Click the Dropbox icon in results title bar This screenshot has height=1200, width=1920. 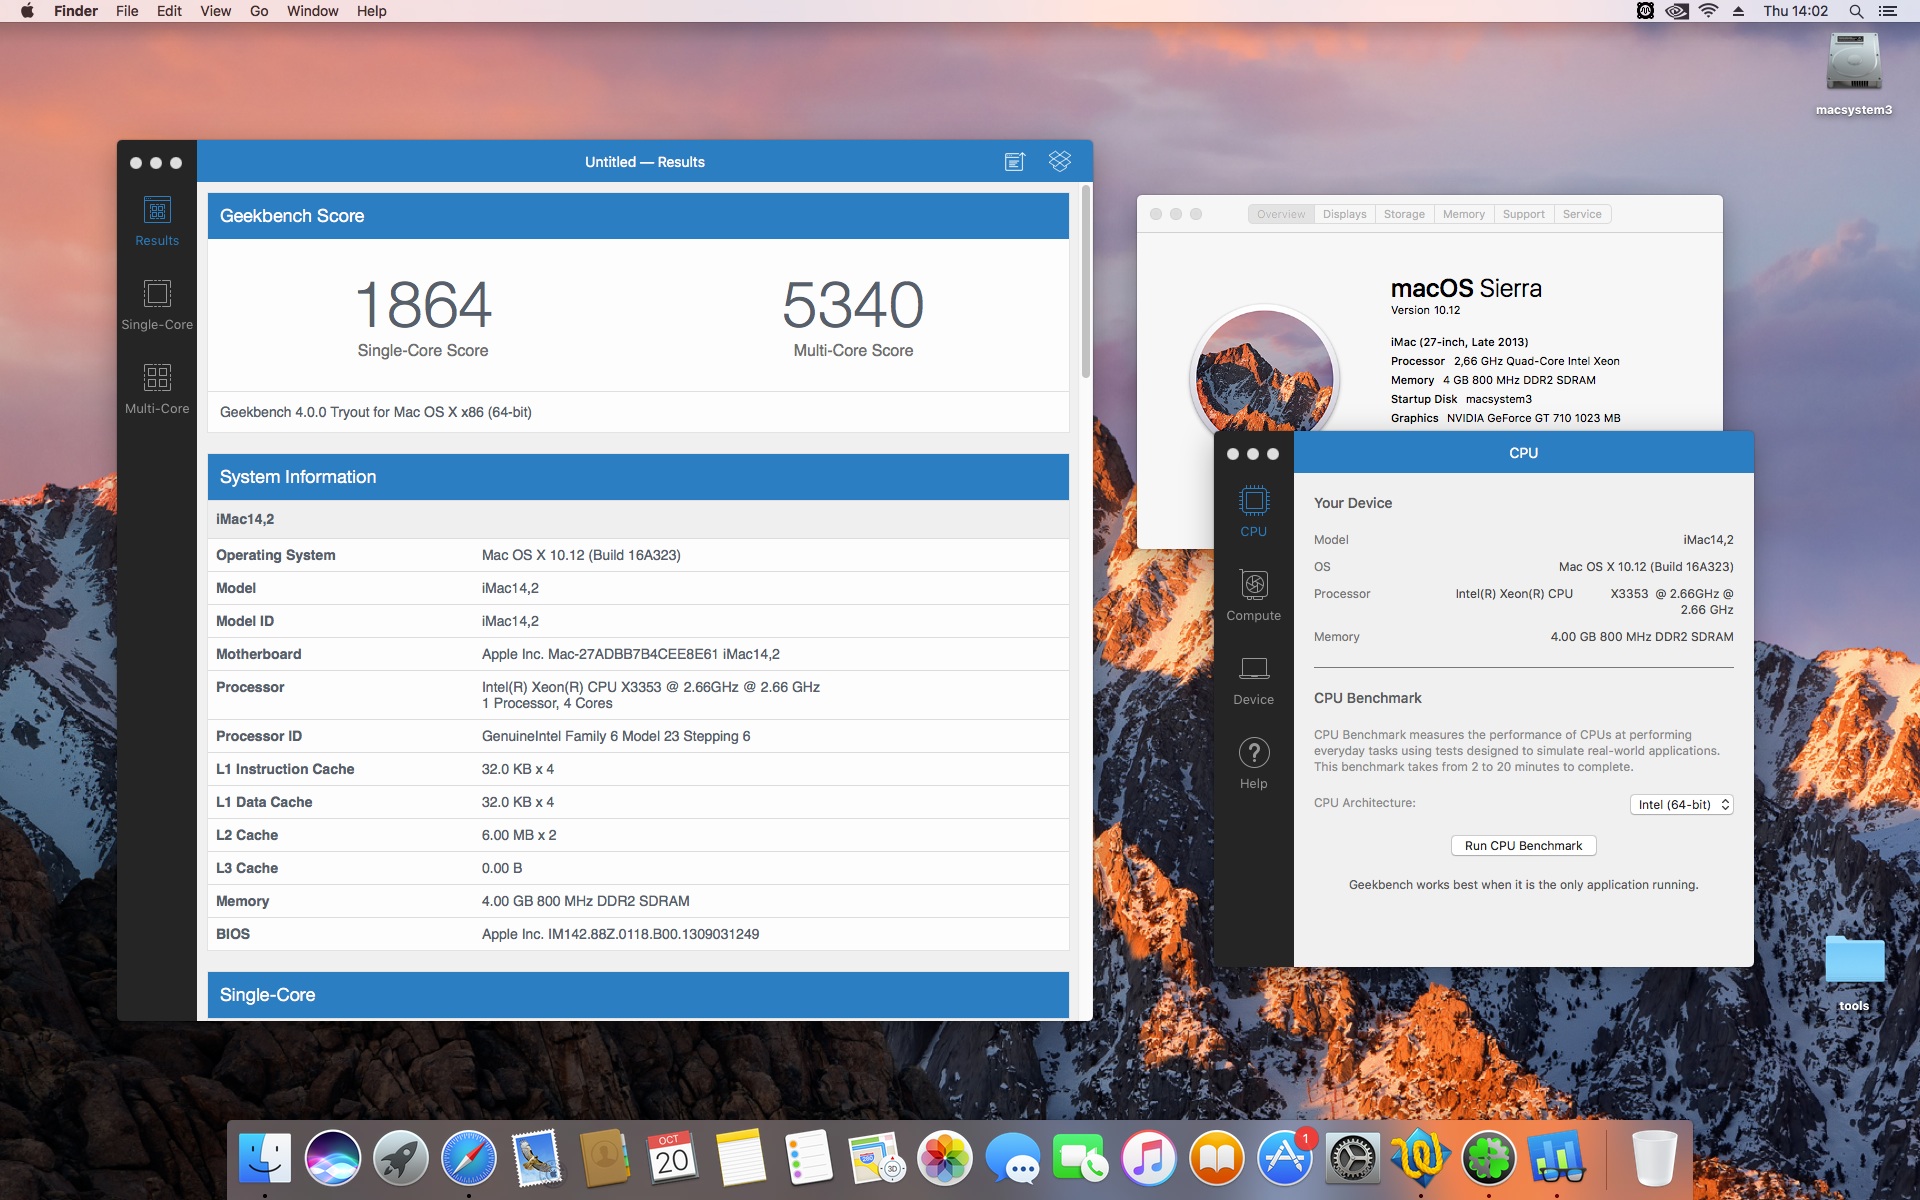(1059, 161)
